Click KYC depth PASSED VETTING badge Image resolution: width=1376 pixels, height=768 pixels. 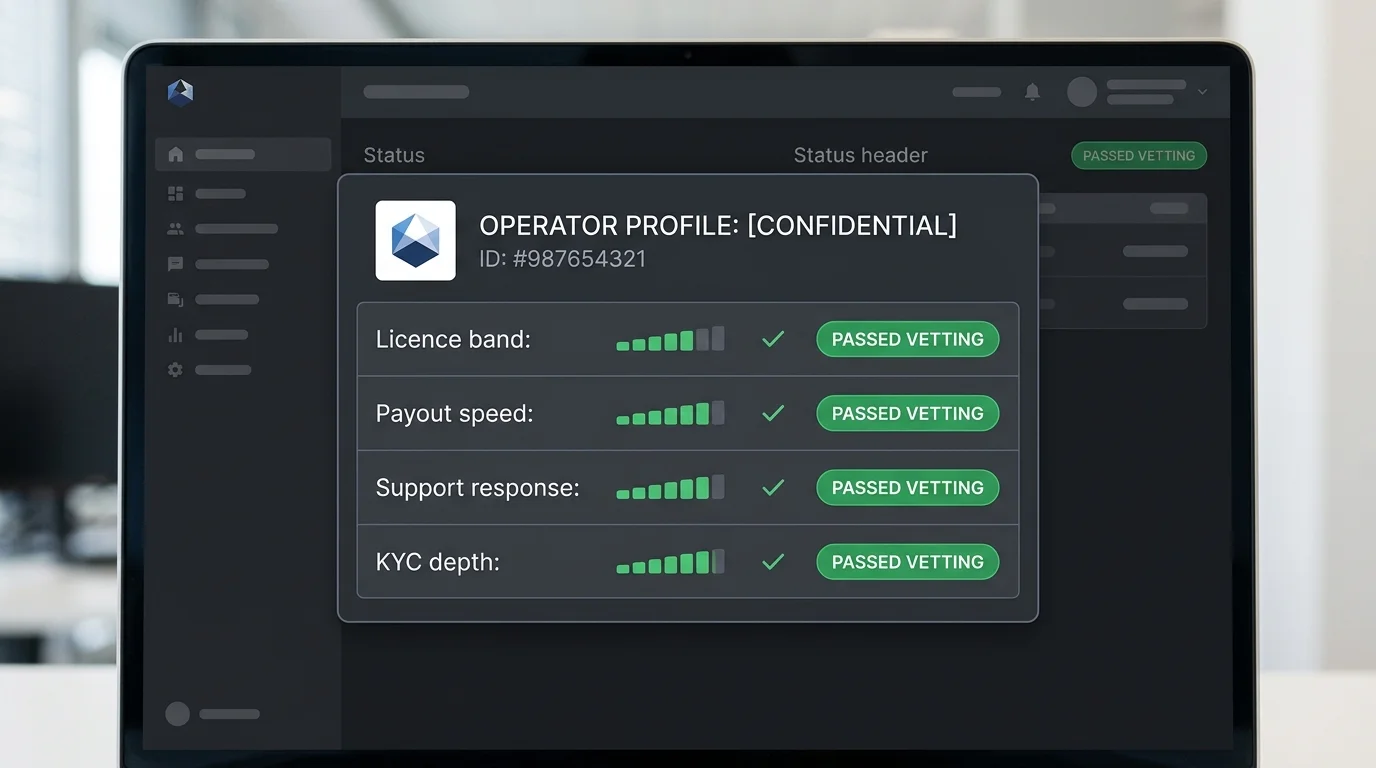click(908, 562)
